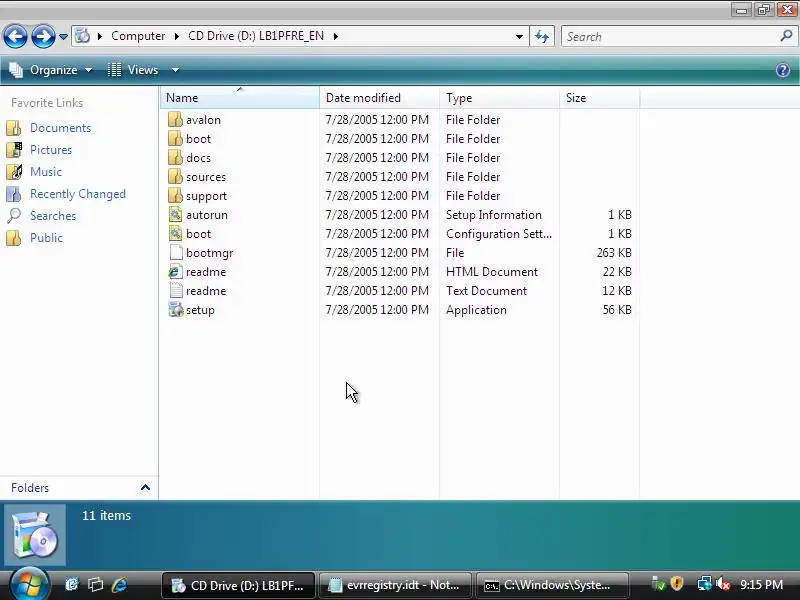Viewport: 800px width, 600px height.
Task: Sort by the Size column header
Action: (x=599, y=97)
